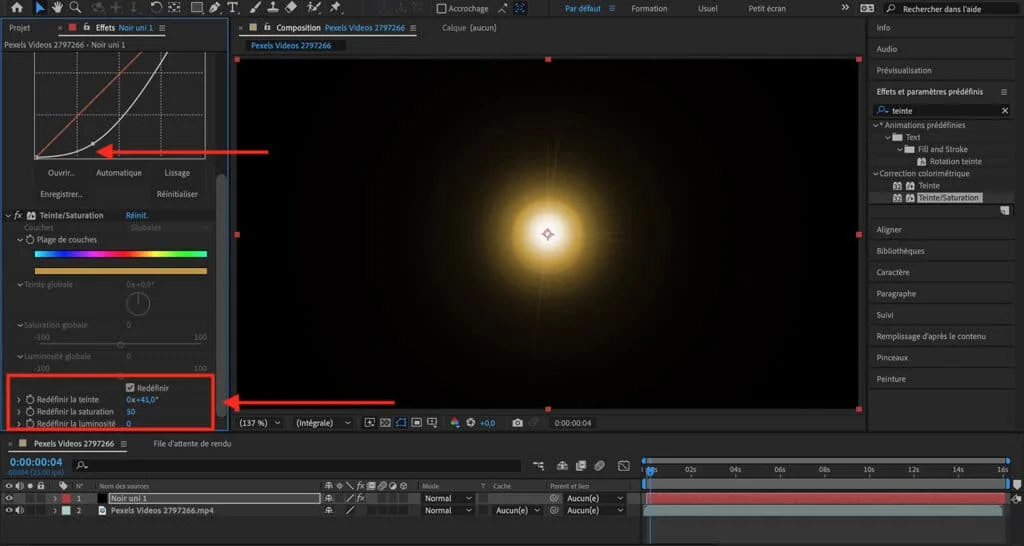1024x546 pixels.
Task: Open the 137 % zoom level dropdown
Action: click(x=260, y=423)
